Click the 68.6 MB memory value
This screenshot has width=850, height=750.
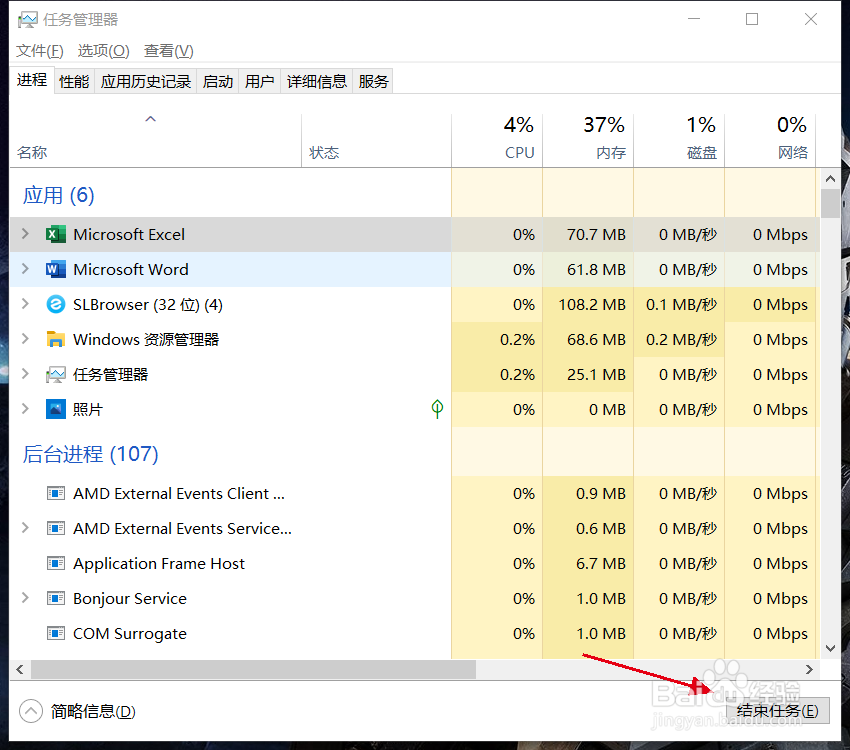tap(596, 340)
